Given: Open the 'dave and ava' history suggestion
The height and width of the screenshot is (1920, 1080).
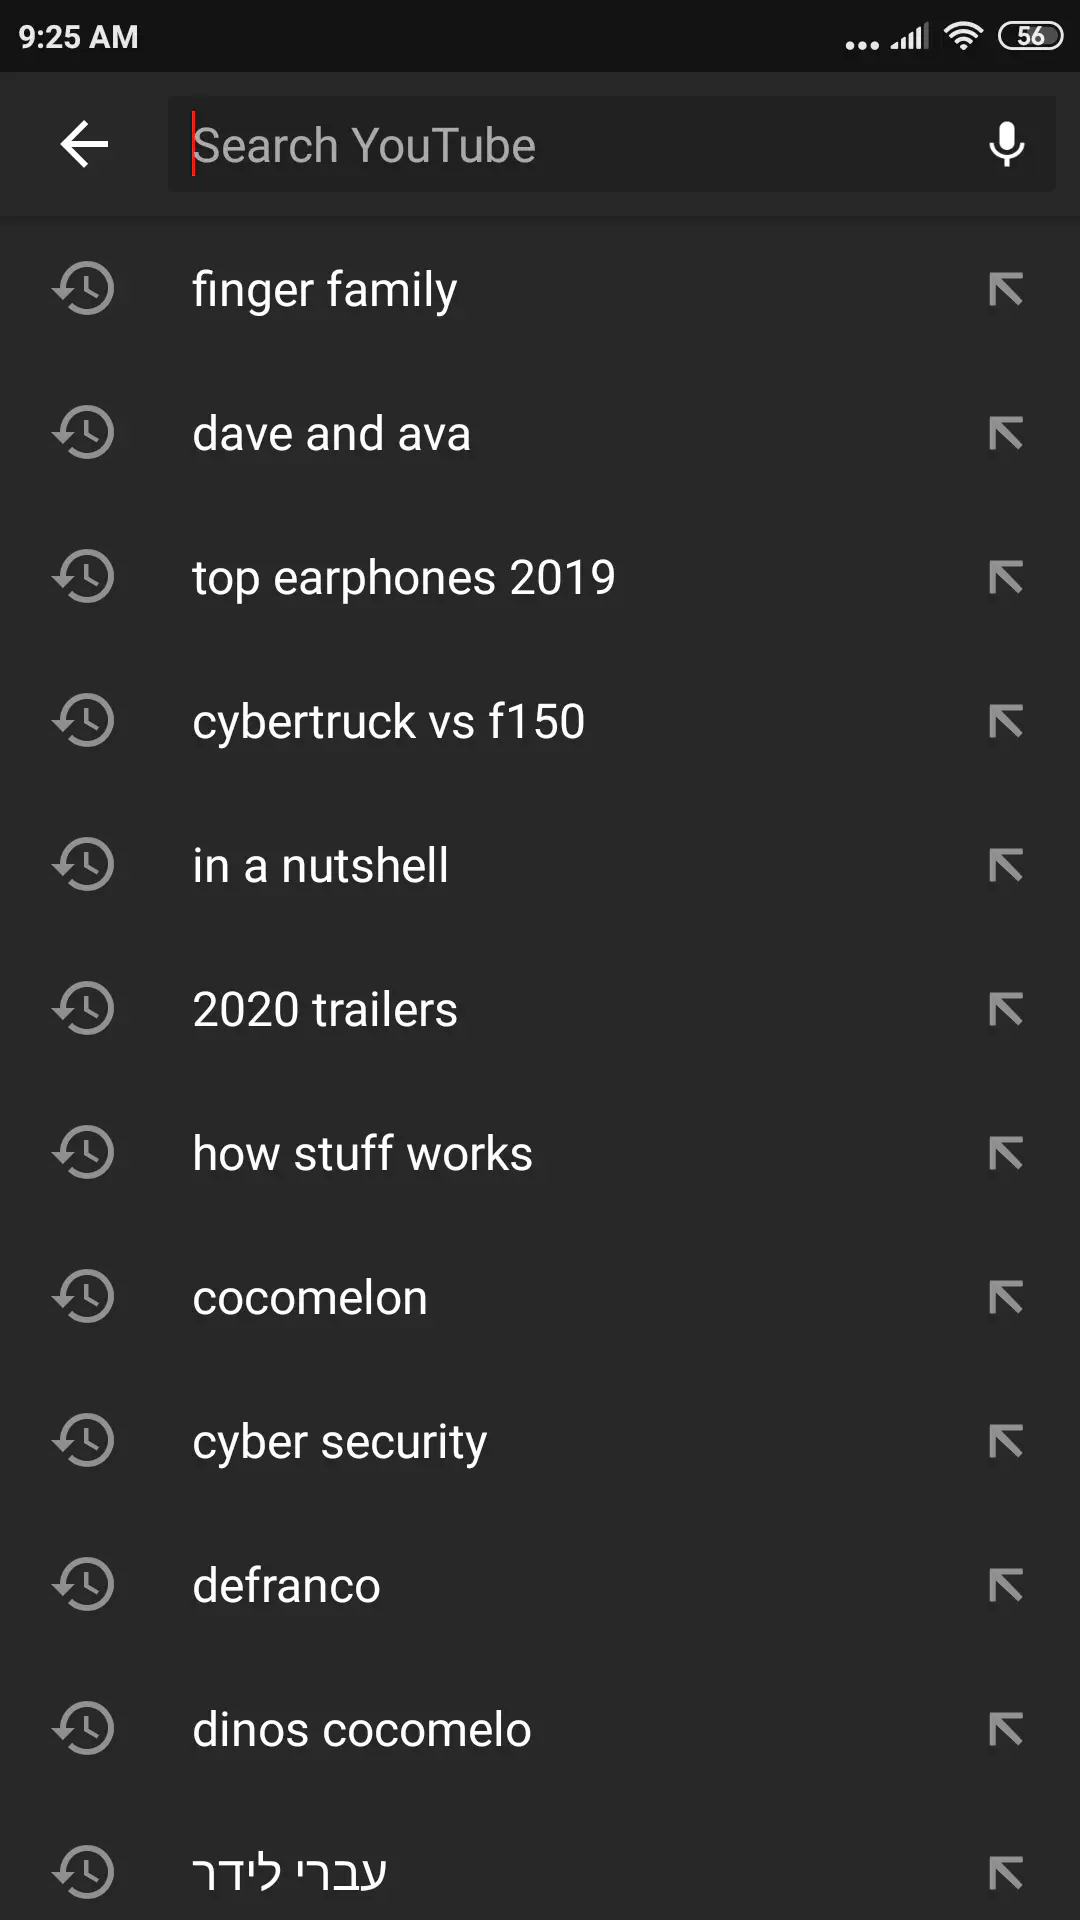Looking at the screenshot, I should [x=331, y=434].
